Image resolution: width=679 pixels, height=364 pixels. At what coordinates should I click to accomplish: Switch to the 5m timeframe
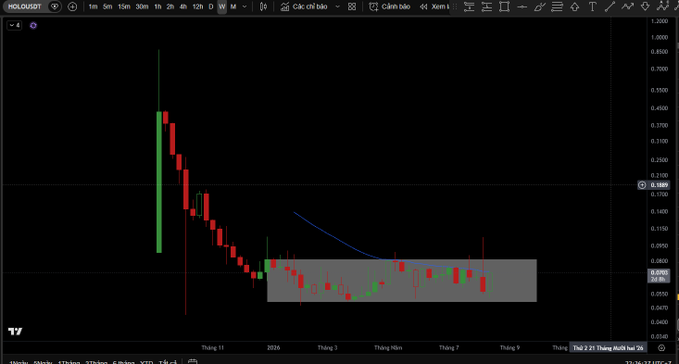point(107,6)
